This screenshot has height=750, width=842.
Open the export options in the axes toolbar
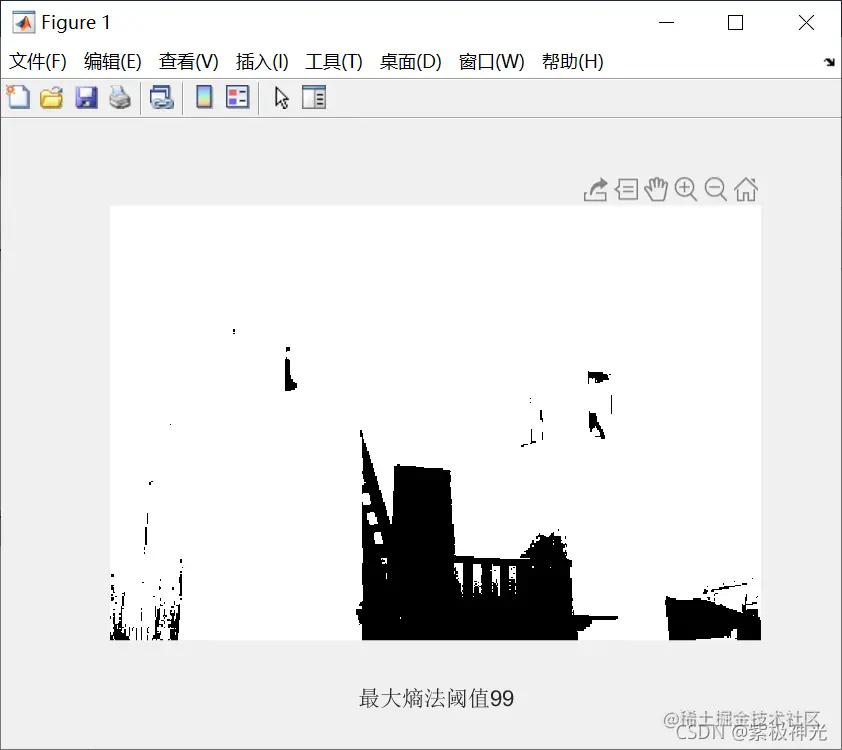tap(596, 190)
